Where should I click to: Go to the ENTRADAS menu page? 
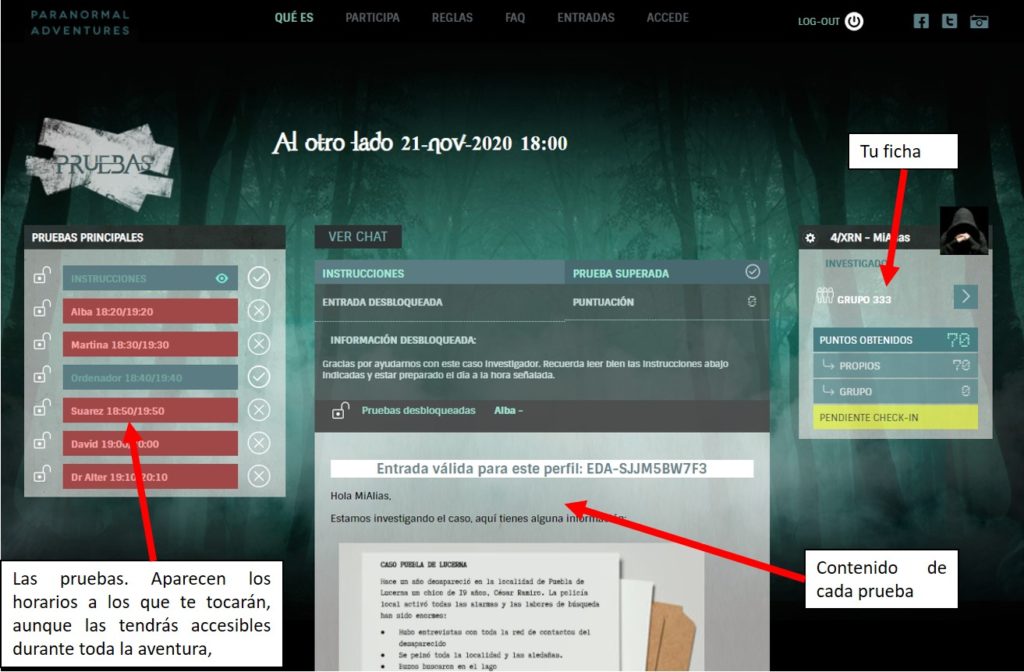tap(586, 18)
